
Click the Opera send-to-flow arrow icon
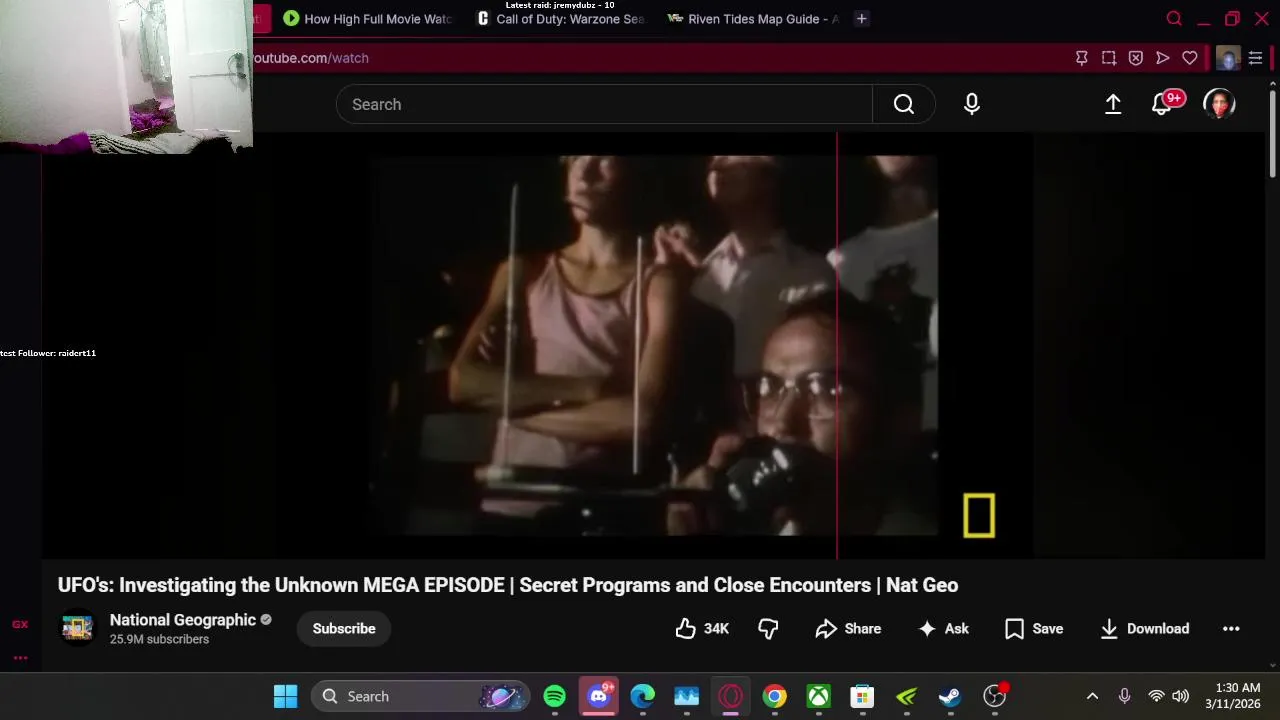coord(1163,58)
